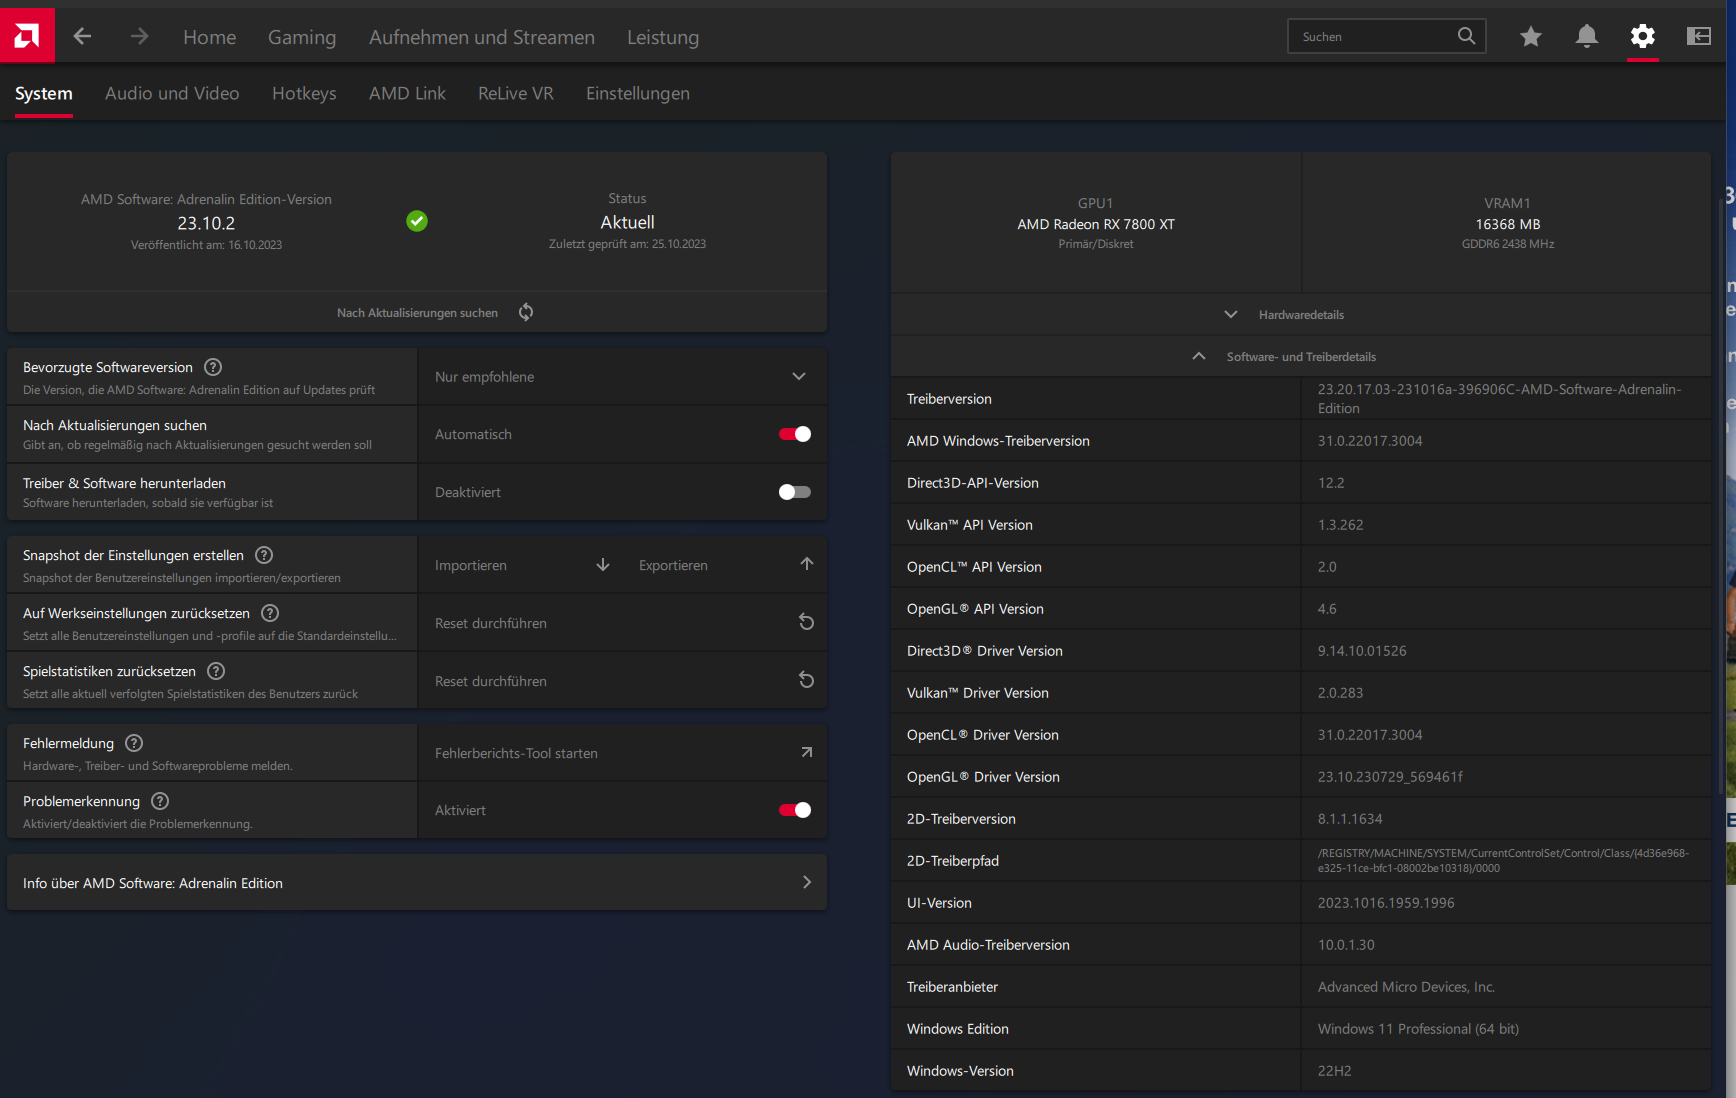Screen dimensions: 1736x1098
Task: Switch to the Hotkeys tab
Action: 304,93
